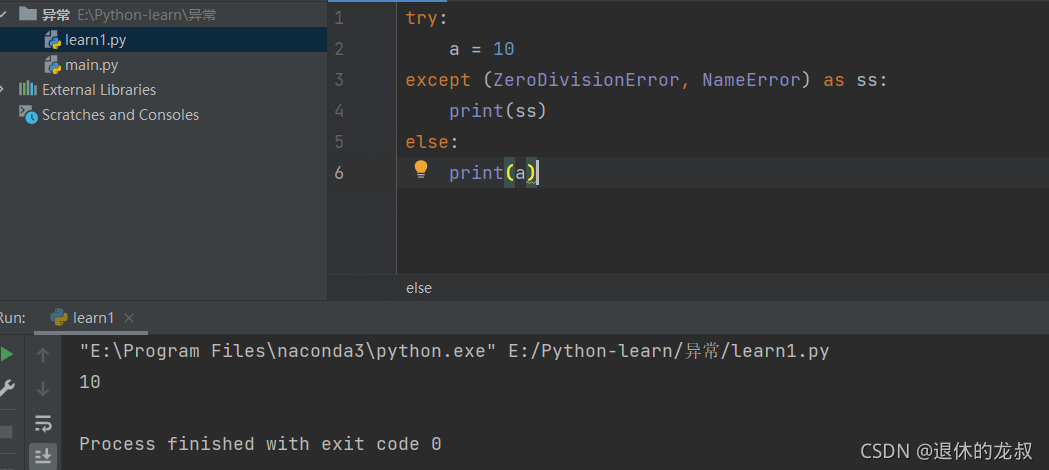The image size is (1049, 470).
Task: Click the Down the stack trace arrow
Action: coord(43,388)
